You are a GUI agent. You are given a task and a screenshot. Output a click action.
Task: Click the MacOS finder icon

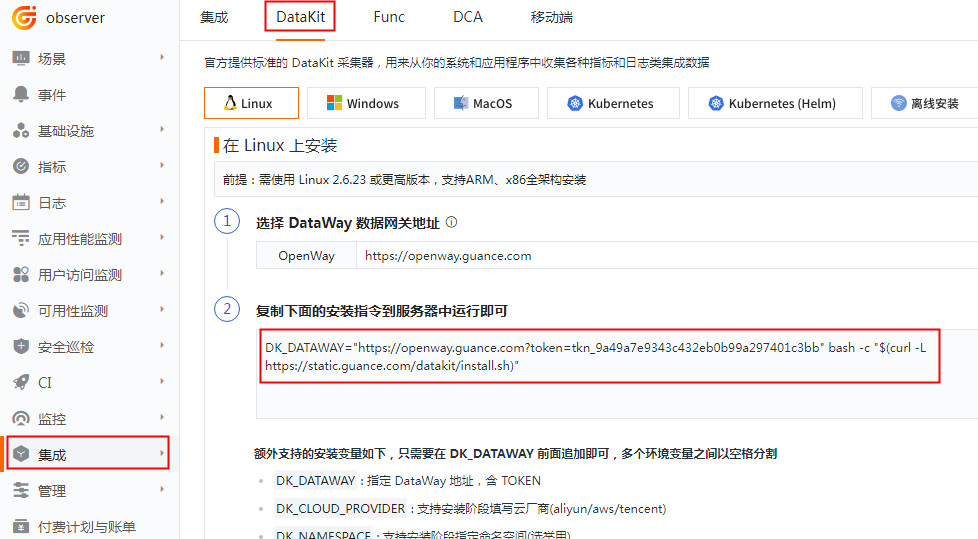pos(460,103)
